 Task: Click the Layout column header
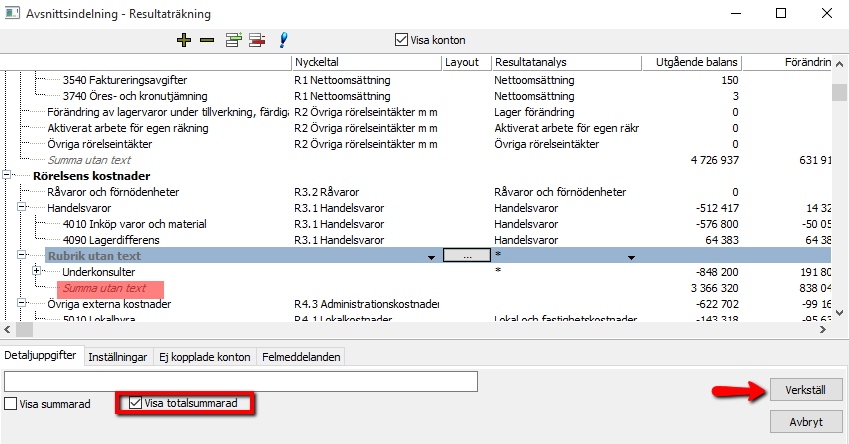click(x=466, y=62)
